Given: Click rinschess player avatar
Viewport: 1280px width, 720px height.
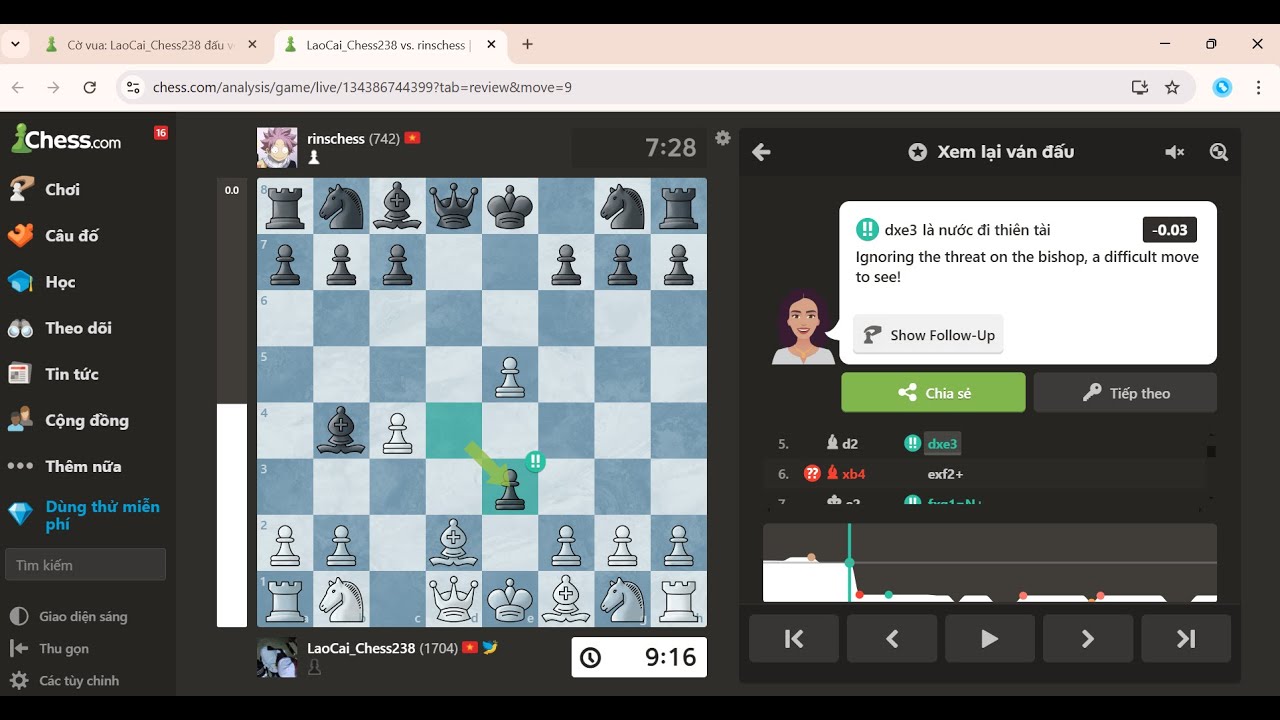Looking at the screenshot, I should (277, 148).
